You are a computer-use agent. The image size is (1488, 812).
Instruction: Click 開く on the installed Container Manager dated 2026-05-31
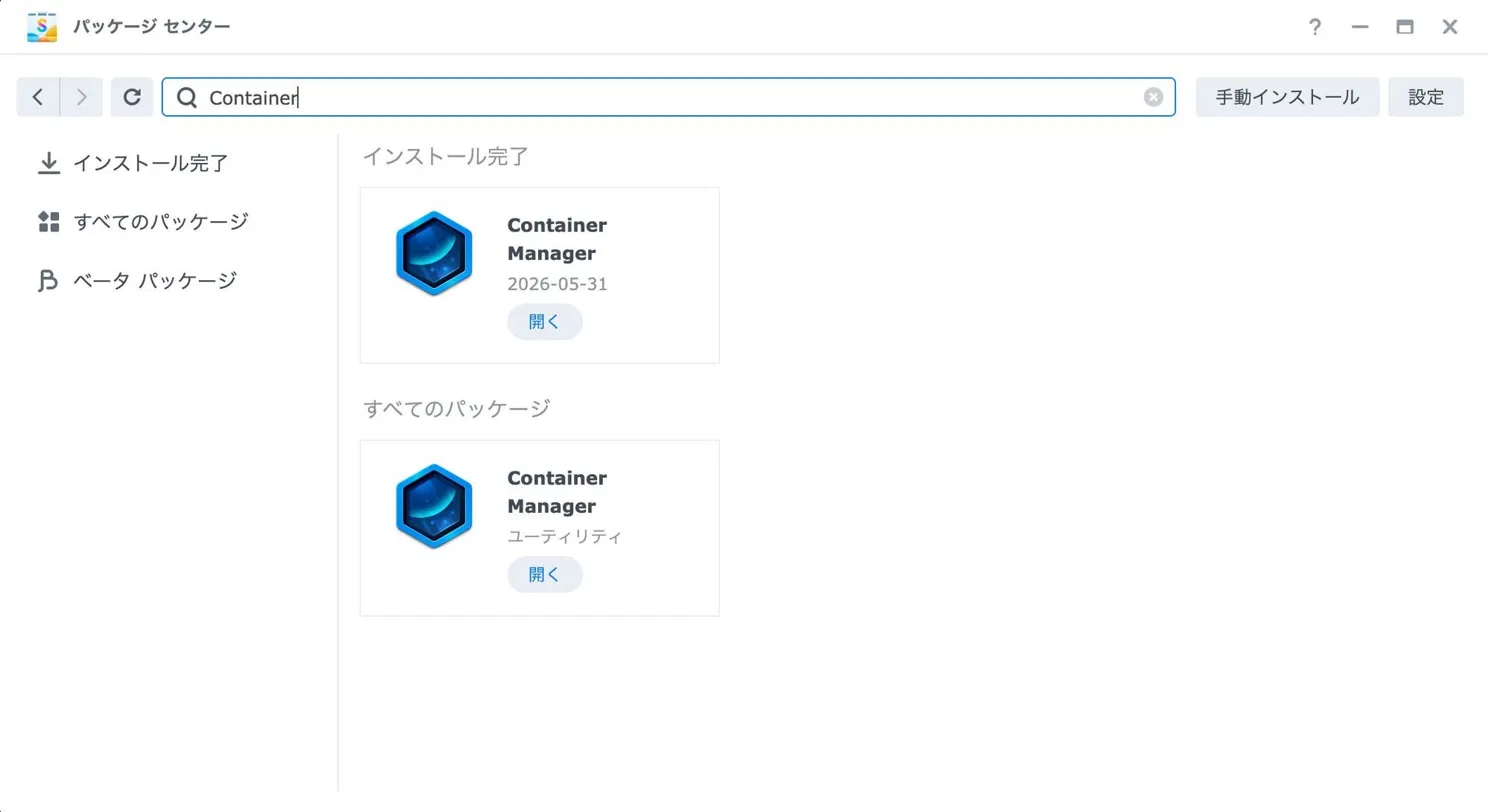click(x=545, y=322)
